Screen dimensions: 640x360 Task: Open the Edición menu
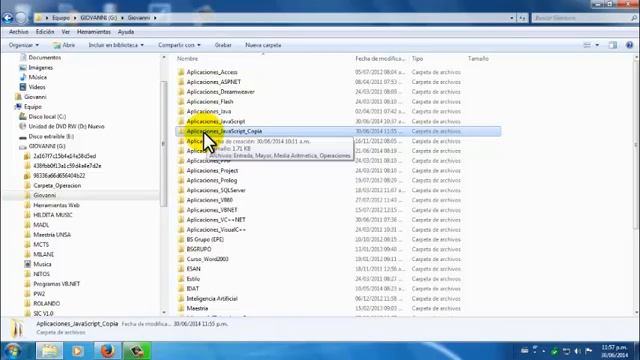coord(45,32)
